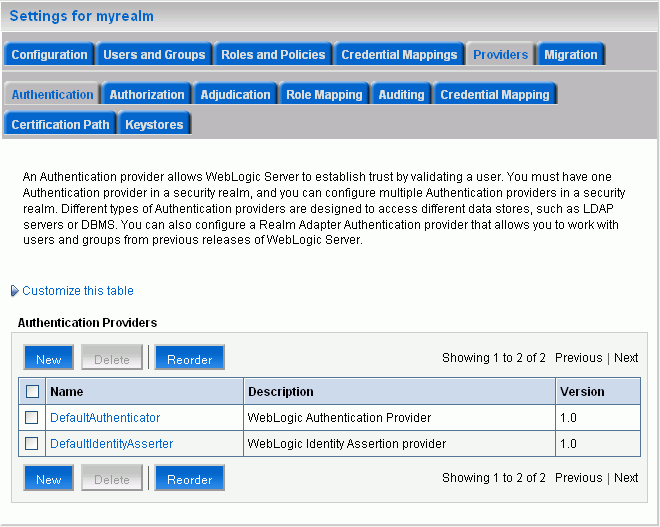The image size is (660, 527).
Task: Open the Certification Path sub-tab
Action: [60, 124]
